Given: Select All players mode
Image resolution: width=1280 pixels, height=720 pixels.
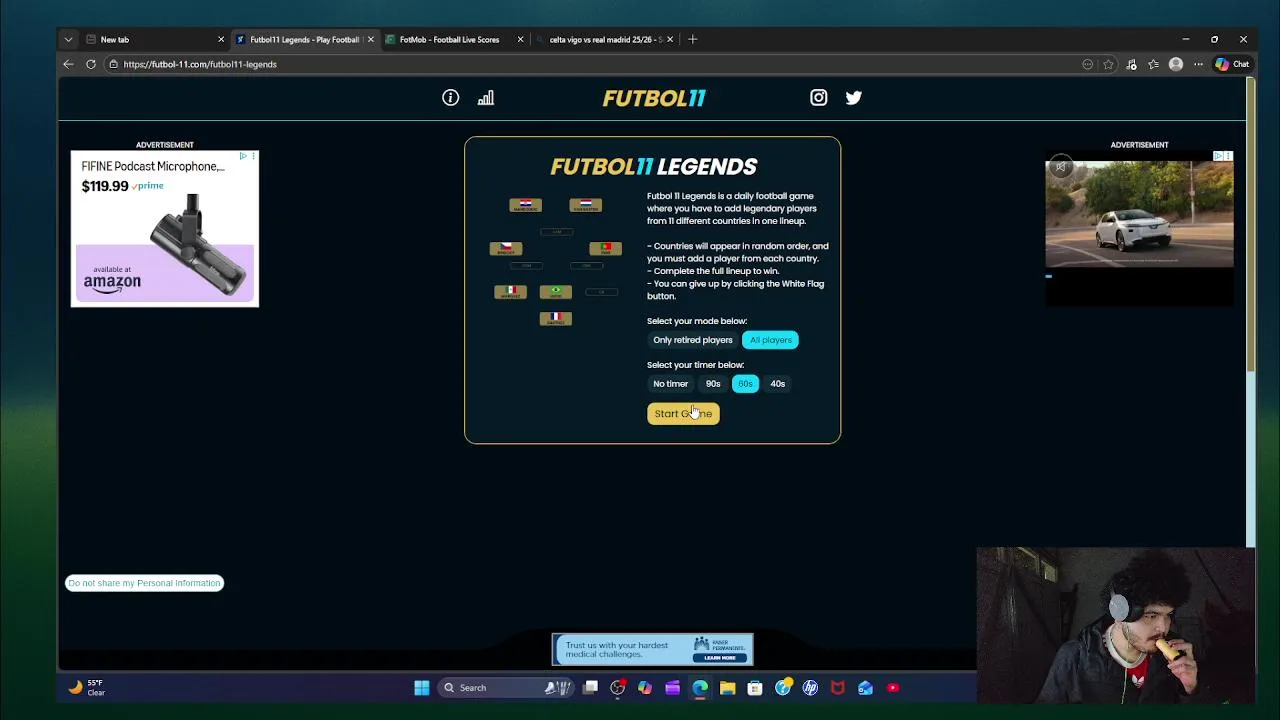Looking at the screenshot, I should point(771,340).
